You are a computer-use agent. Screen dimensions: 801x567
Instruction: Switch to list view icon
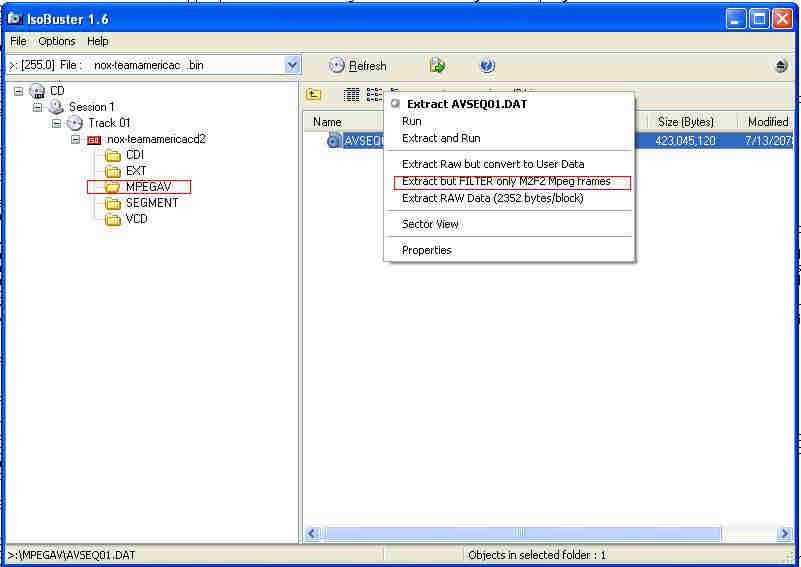[x=374, y=94]
